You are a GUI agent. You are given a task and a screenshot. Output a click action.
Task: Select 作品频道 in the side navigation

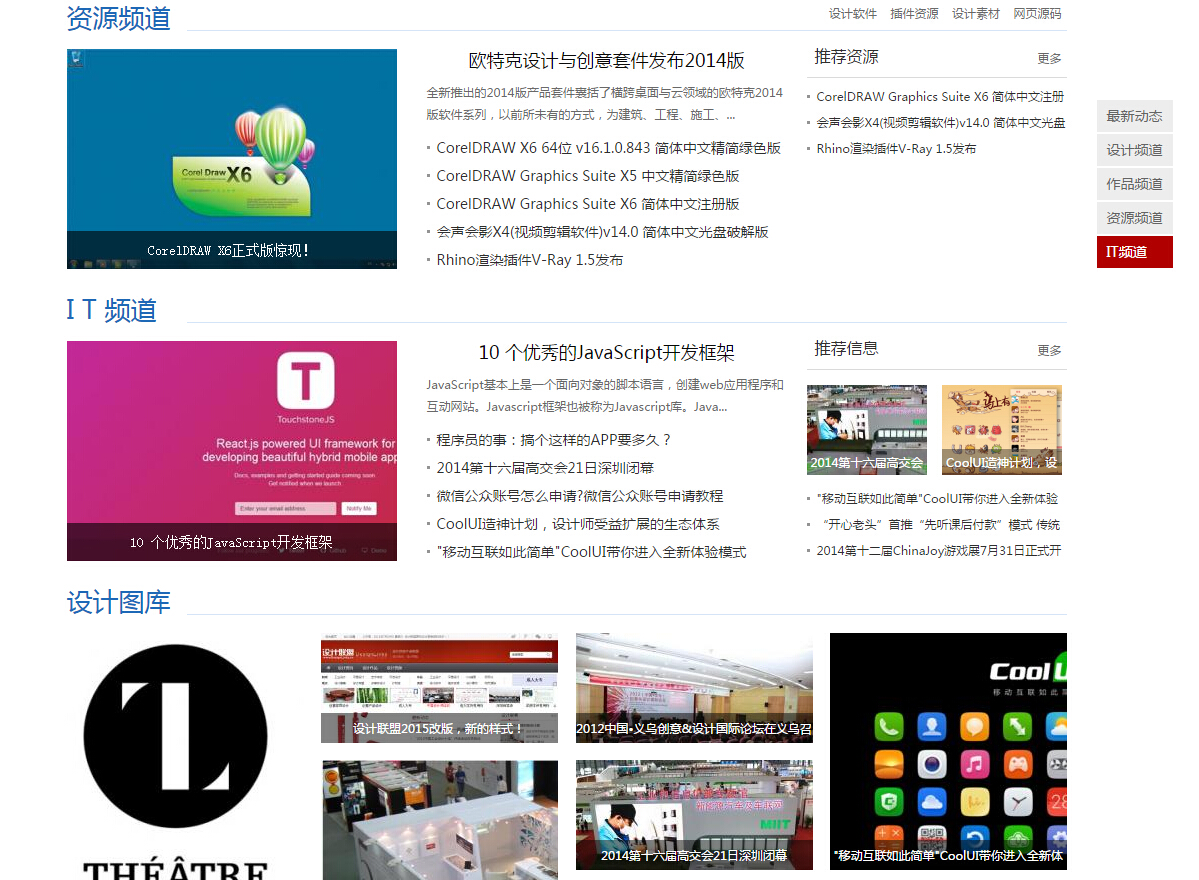coord(1134,184)
